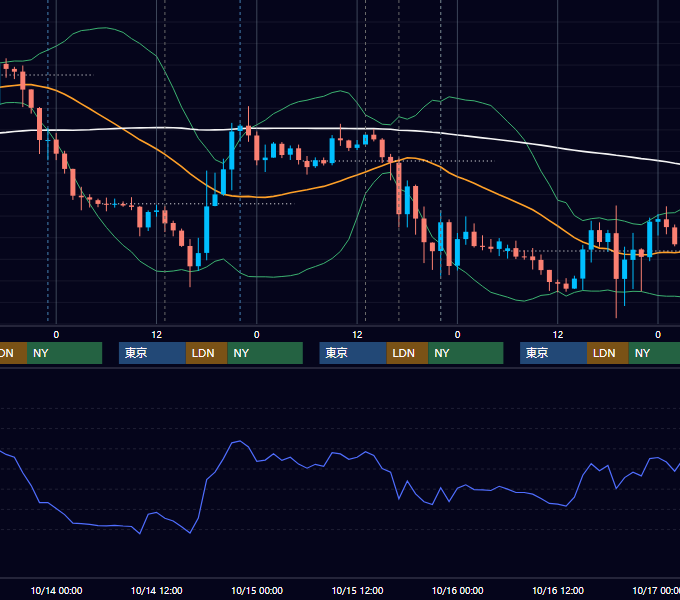Click the hour marker 0 above 10/16 00:00
The image size is (680, 600).
(458, 335)
